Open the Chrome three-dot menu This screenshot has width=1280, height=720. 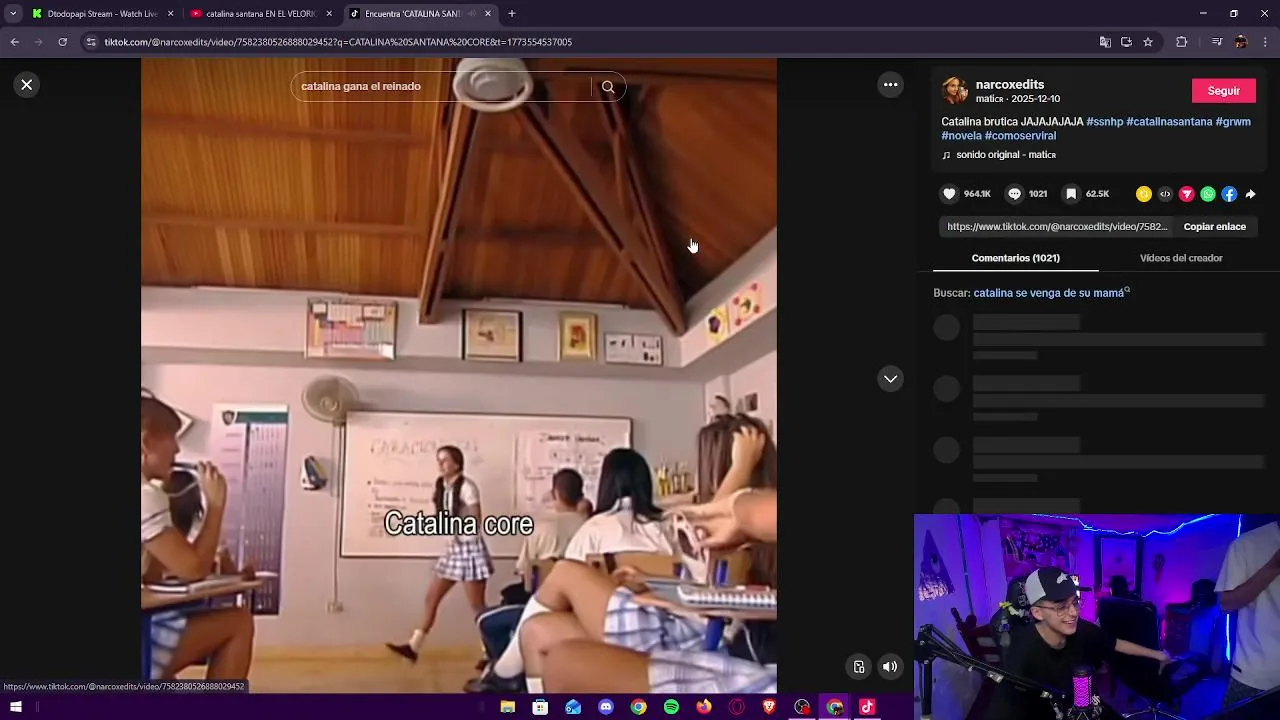pos(1266,42)
